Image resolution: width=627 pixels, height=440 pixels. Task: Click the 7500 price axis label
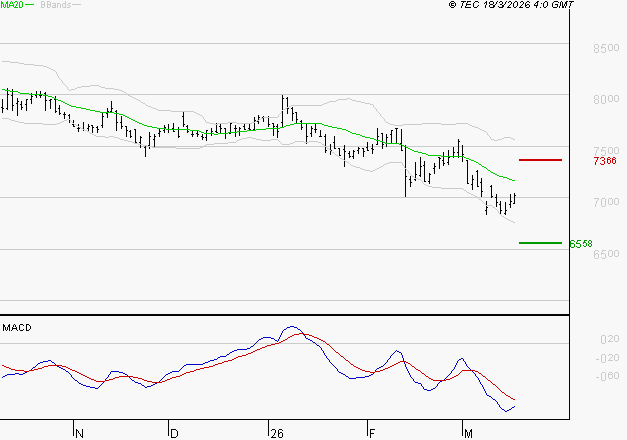pos(606,150)
